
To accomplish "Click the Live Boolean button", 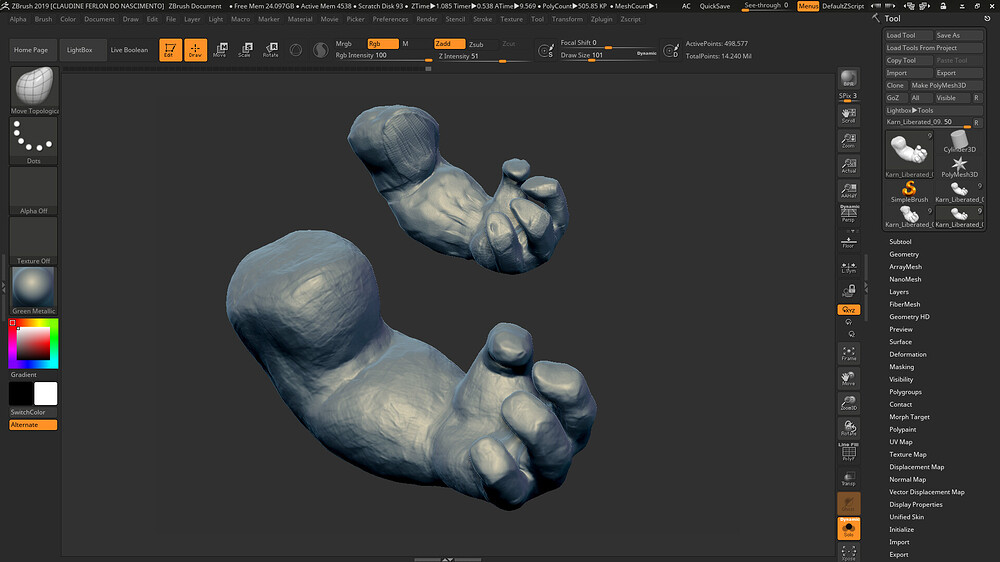I will (x=129, y=50).
